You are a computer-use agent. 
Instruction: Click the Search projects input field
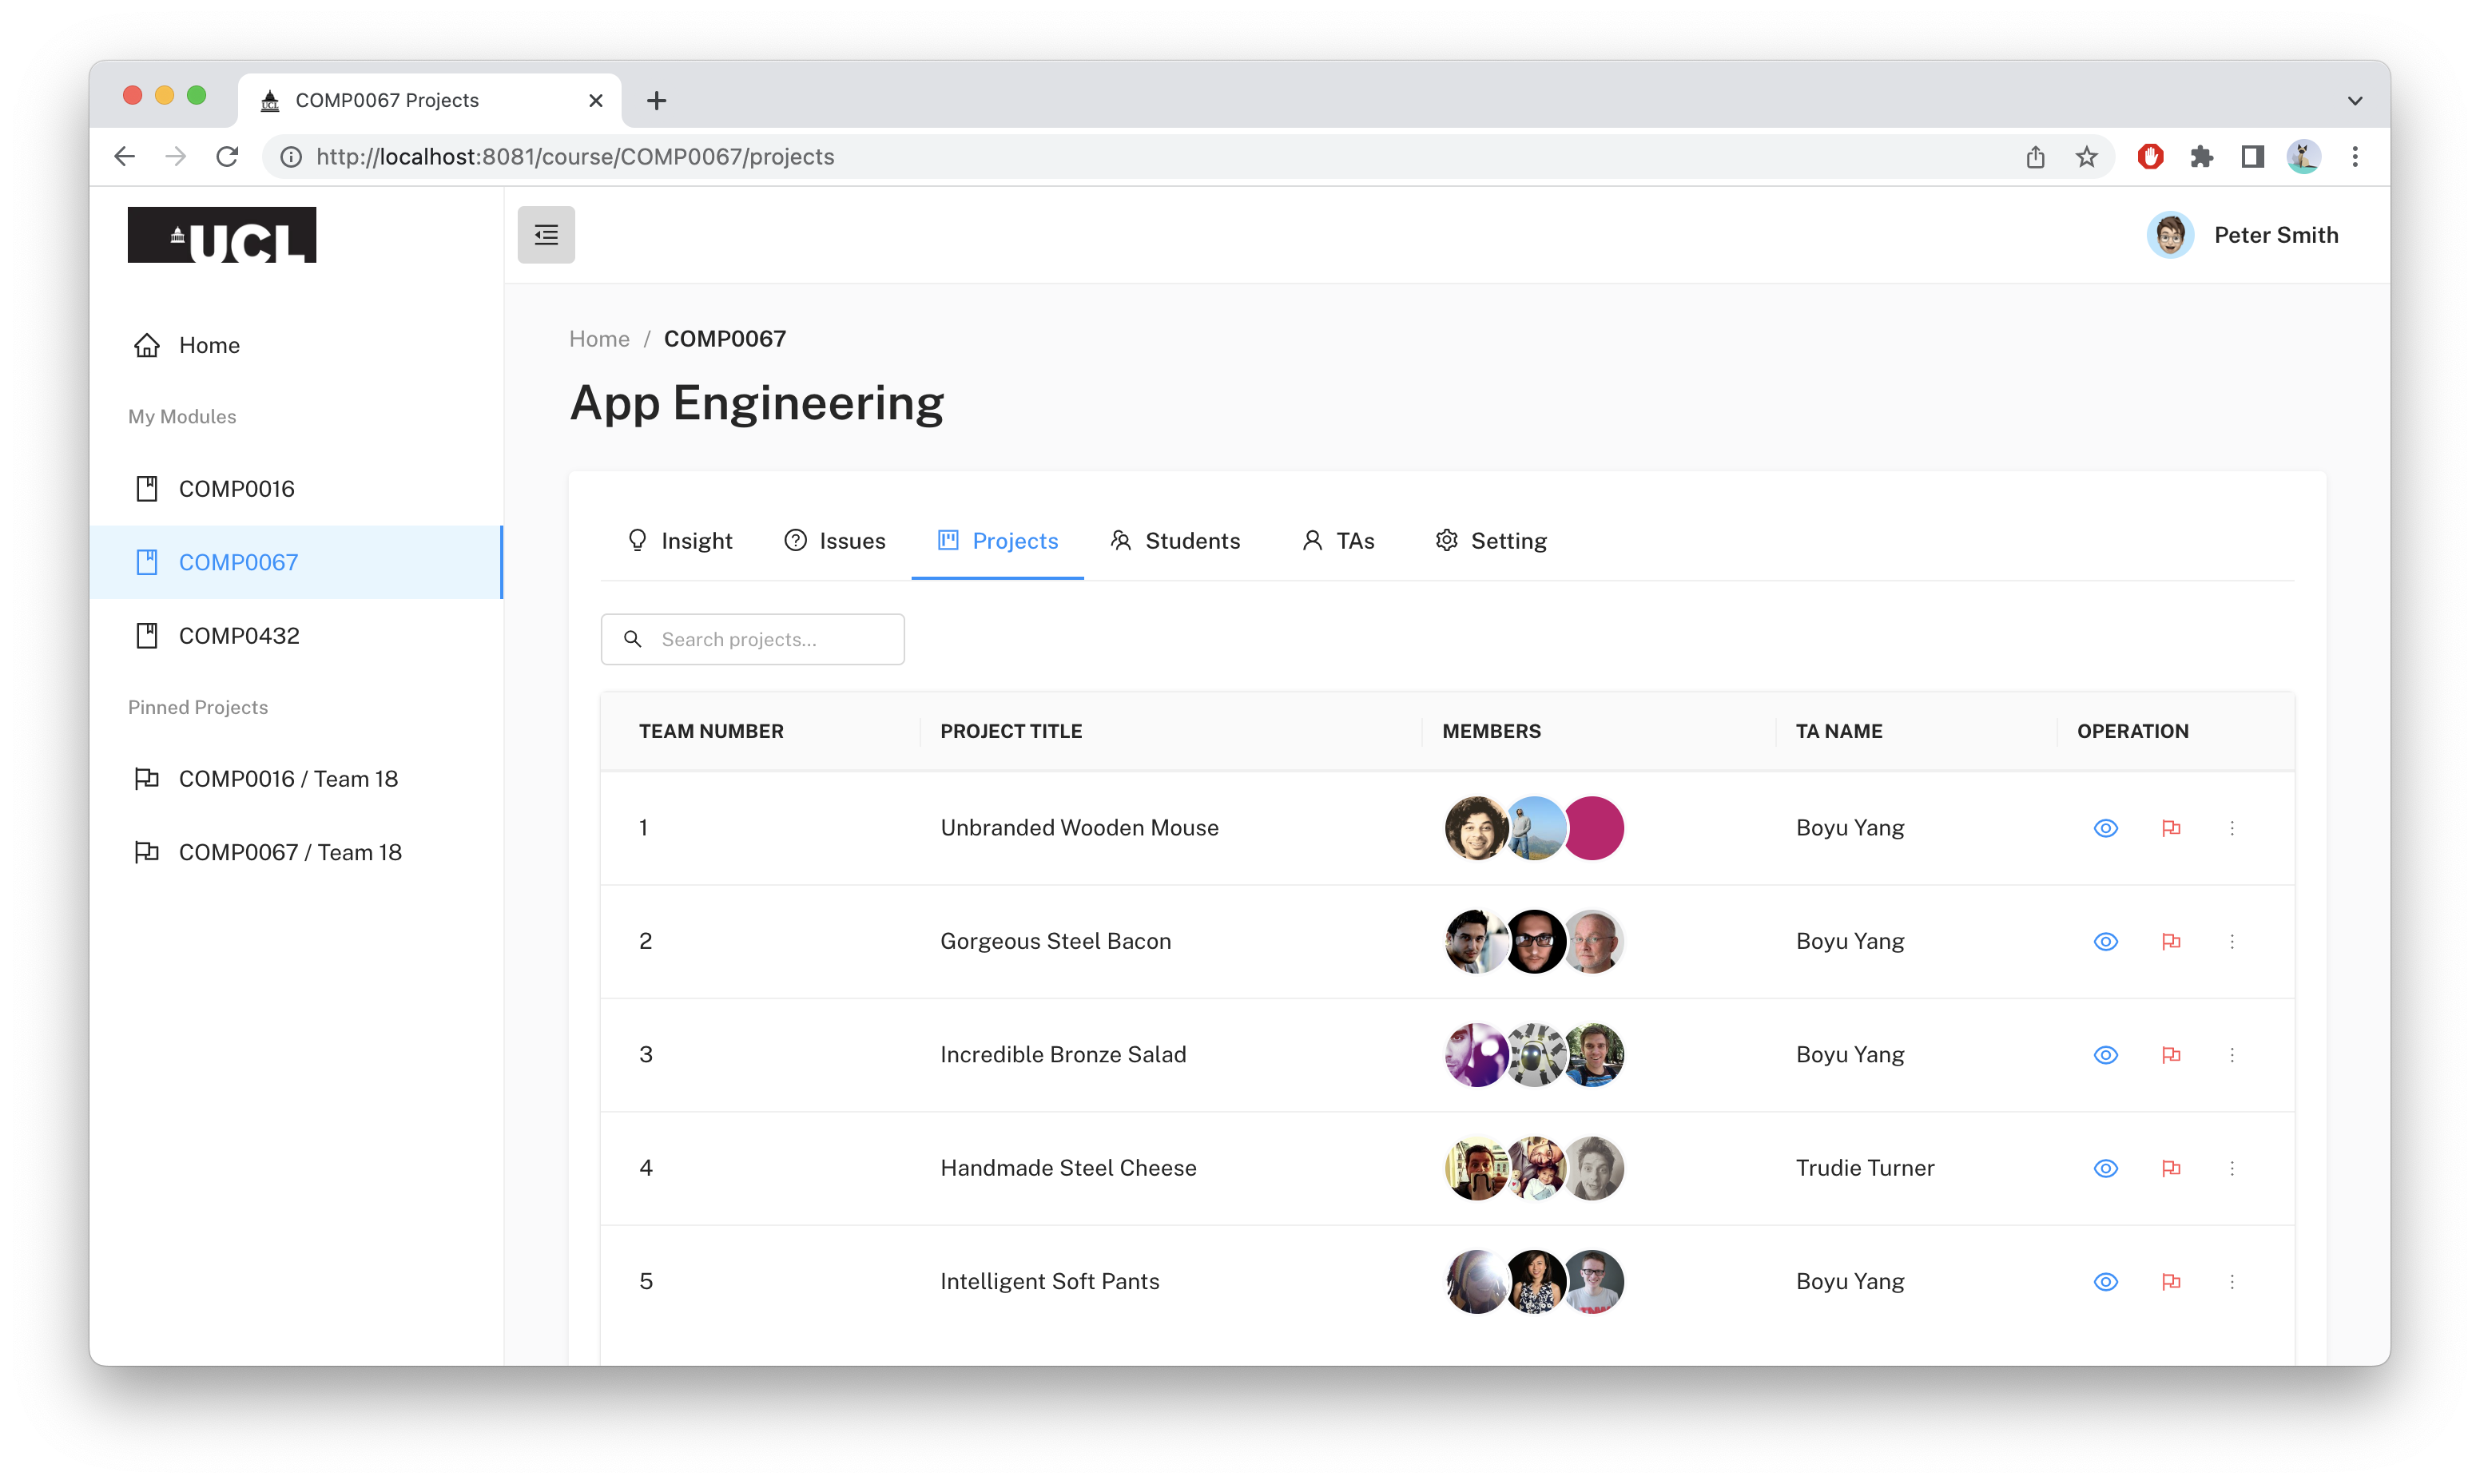click(752, 639)
